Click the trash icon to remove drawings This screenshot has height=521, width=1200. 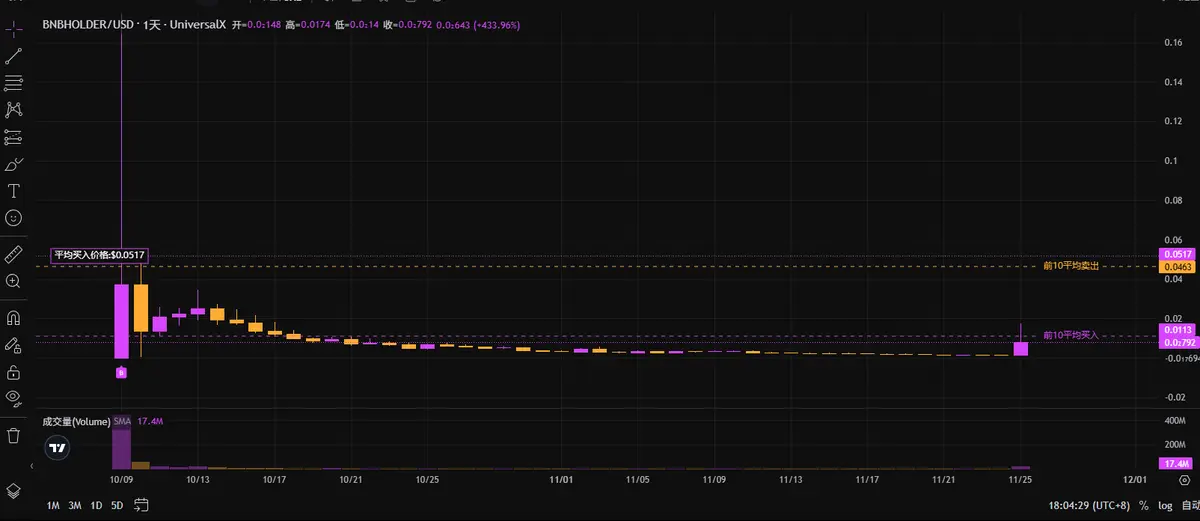tap(14, 435)
